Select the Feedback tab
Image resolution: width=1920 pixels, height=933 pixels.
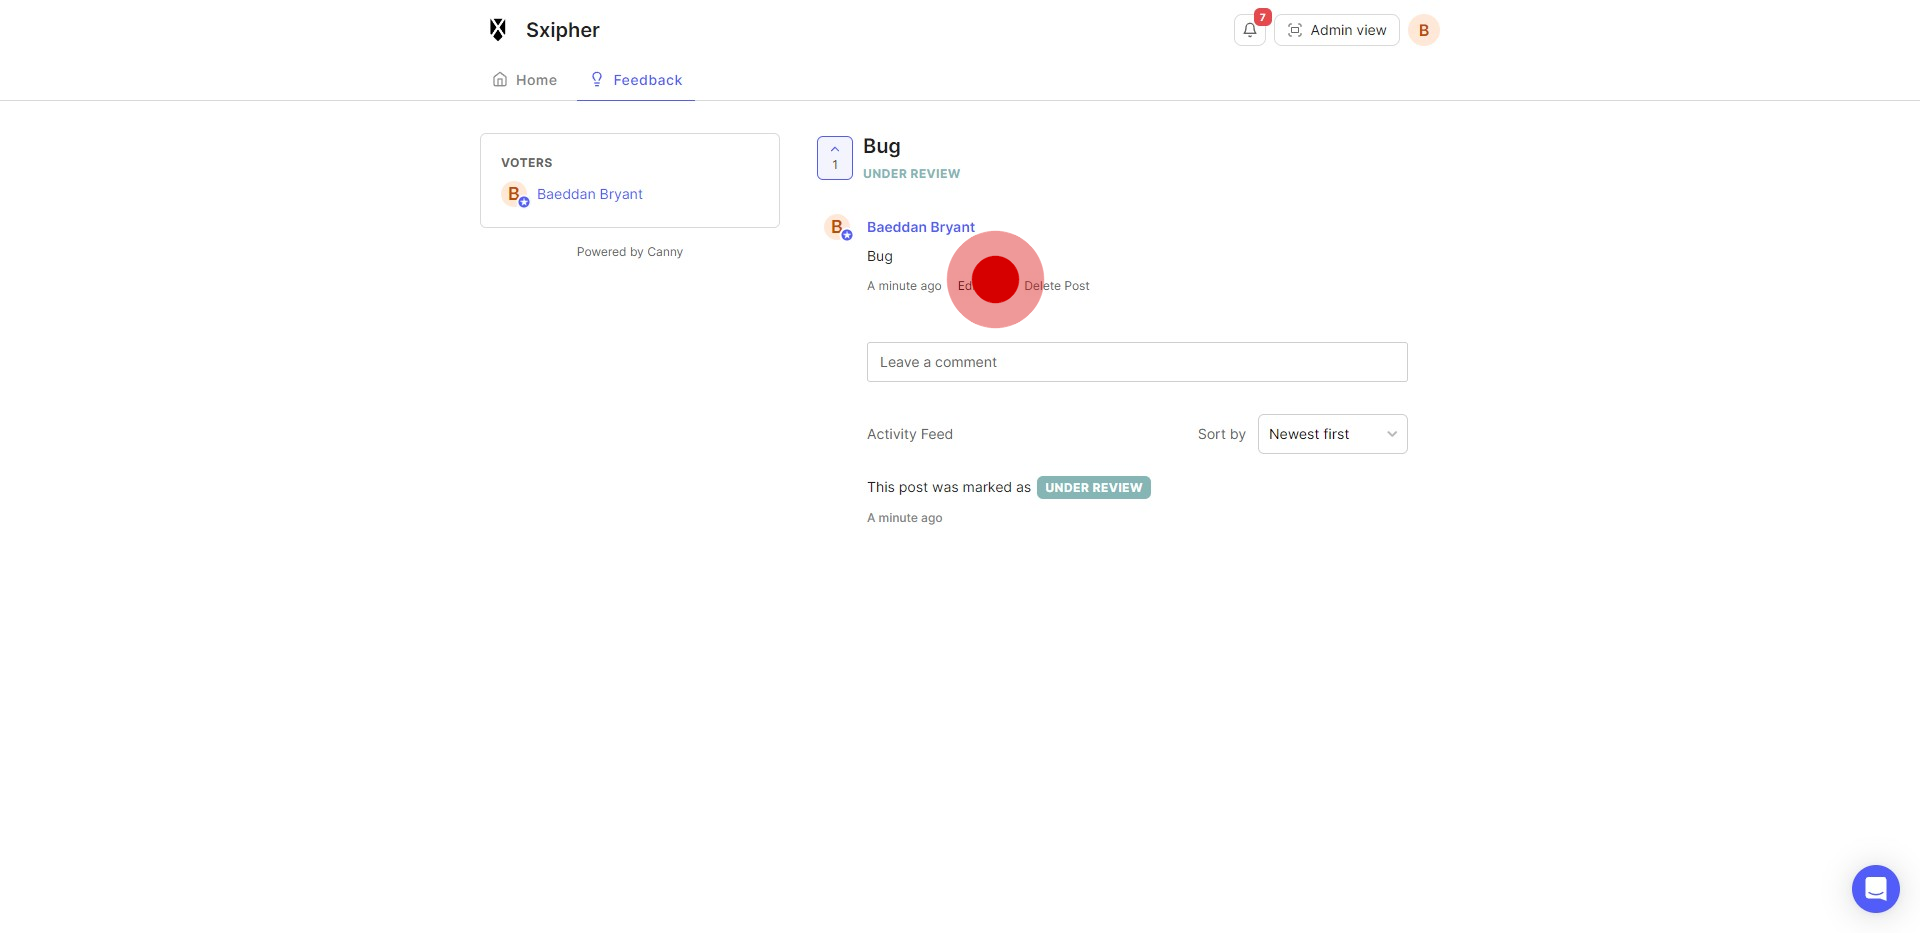[x=636, y=80]
